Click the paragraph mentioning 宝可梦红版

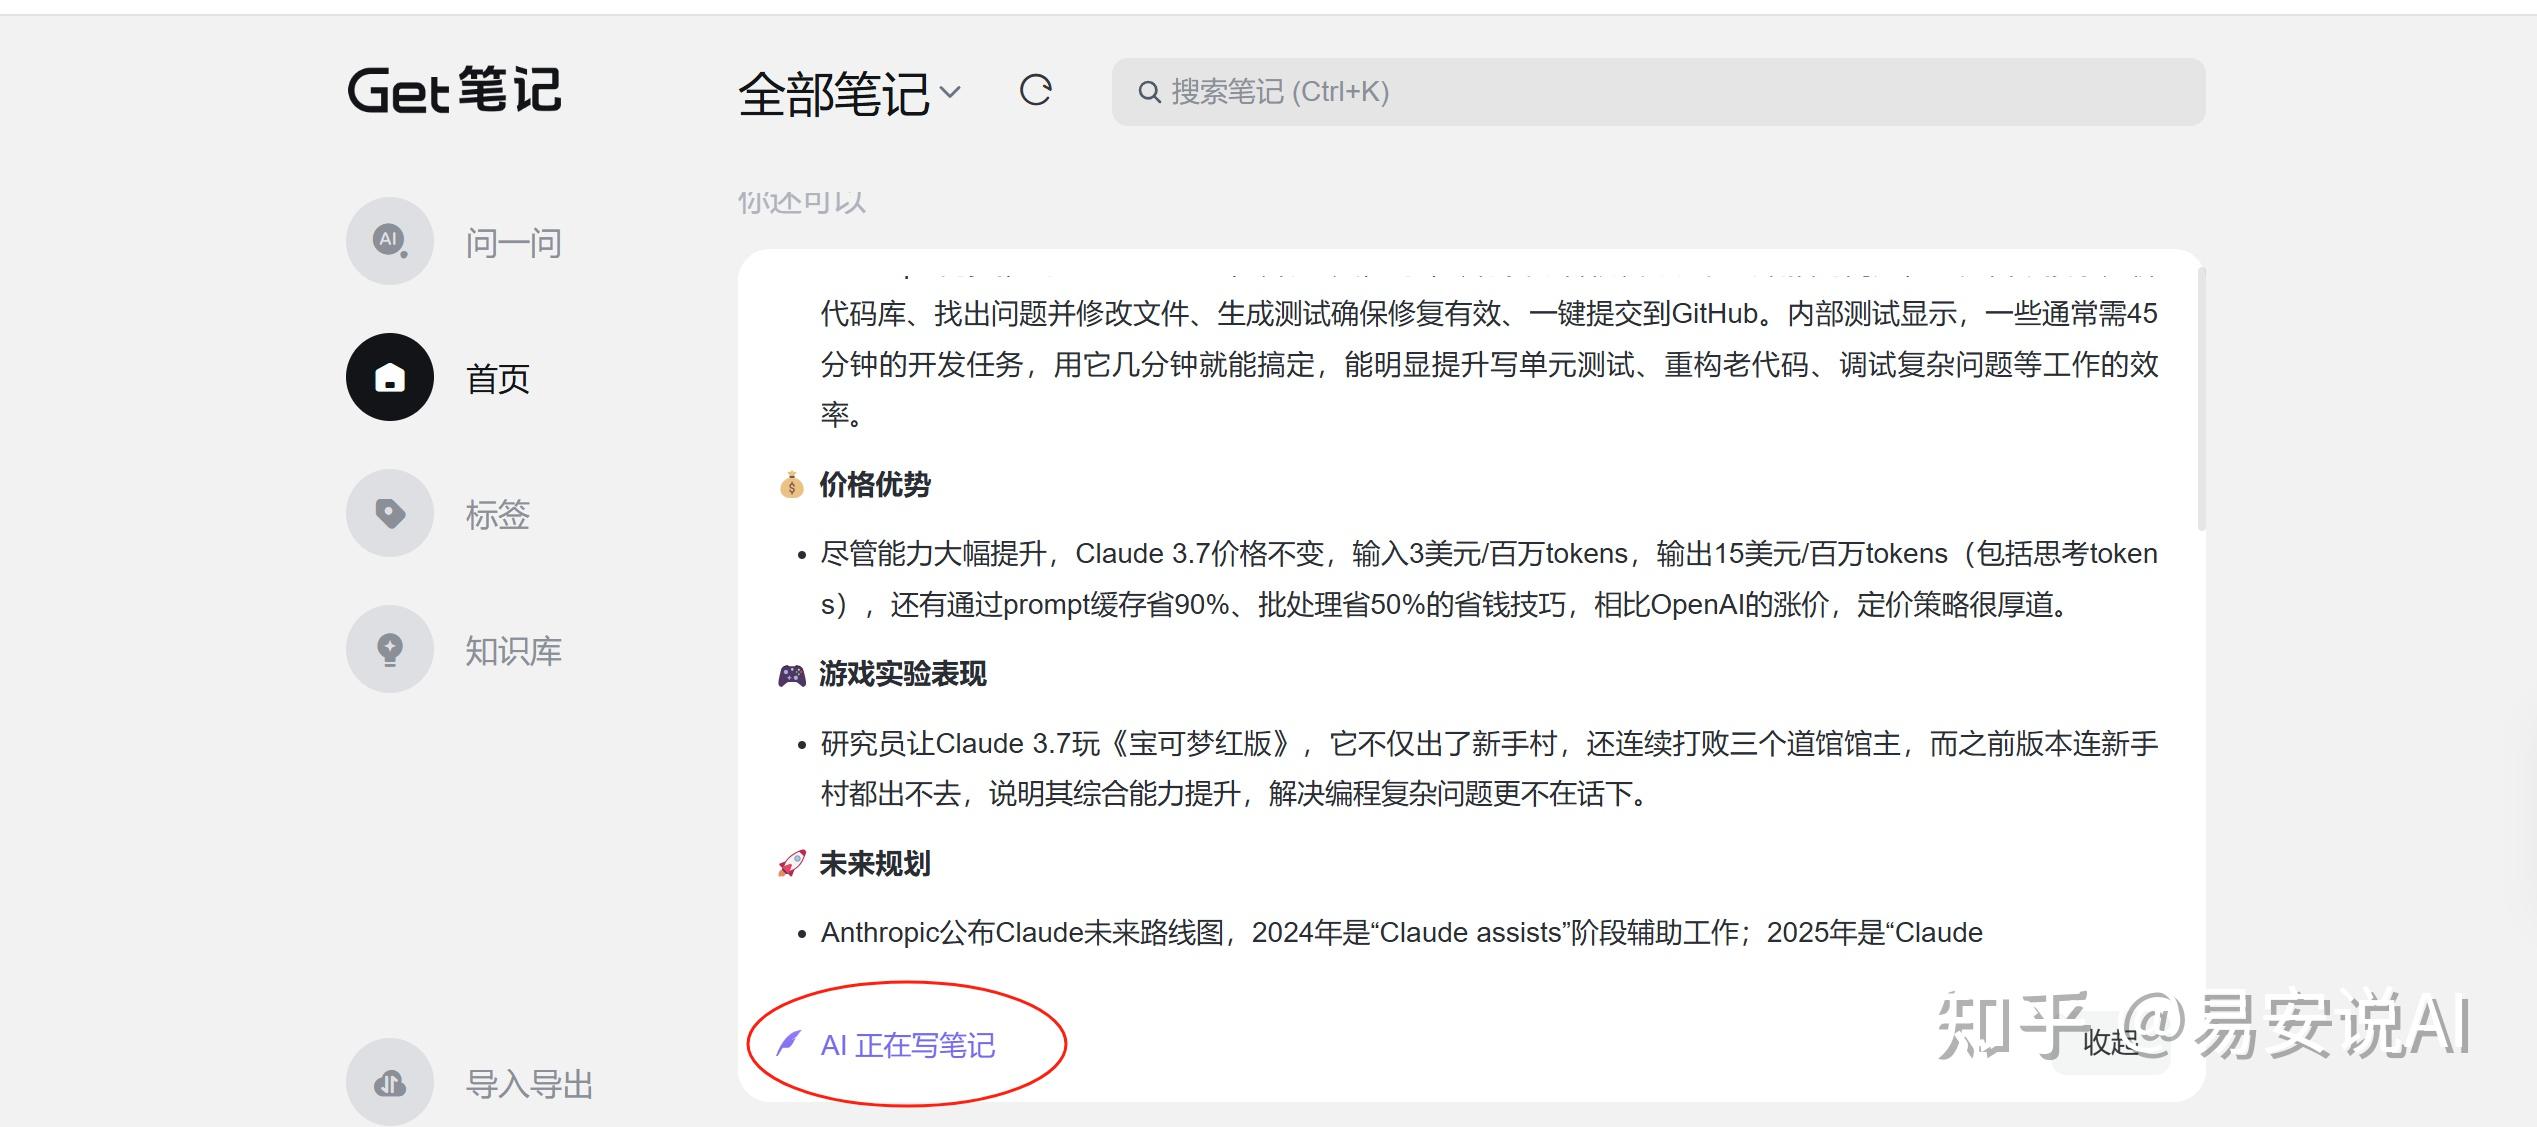click(x=1489, y=769)
